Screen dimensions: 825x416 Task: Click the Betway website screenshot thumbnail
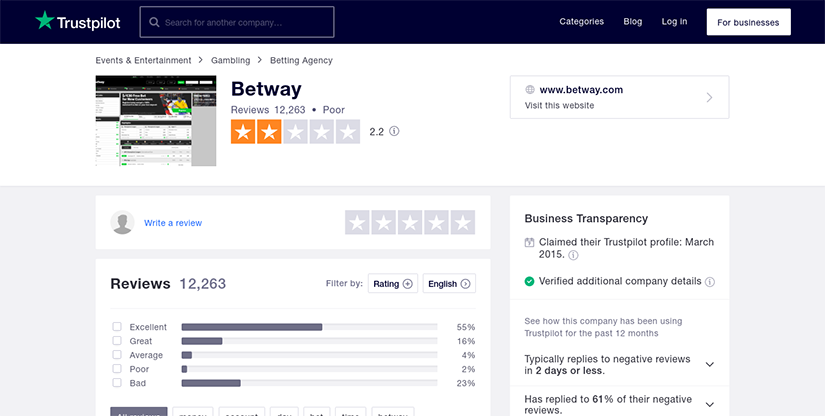click(155, 121)
